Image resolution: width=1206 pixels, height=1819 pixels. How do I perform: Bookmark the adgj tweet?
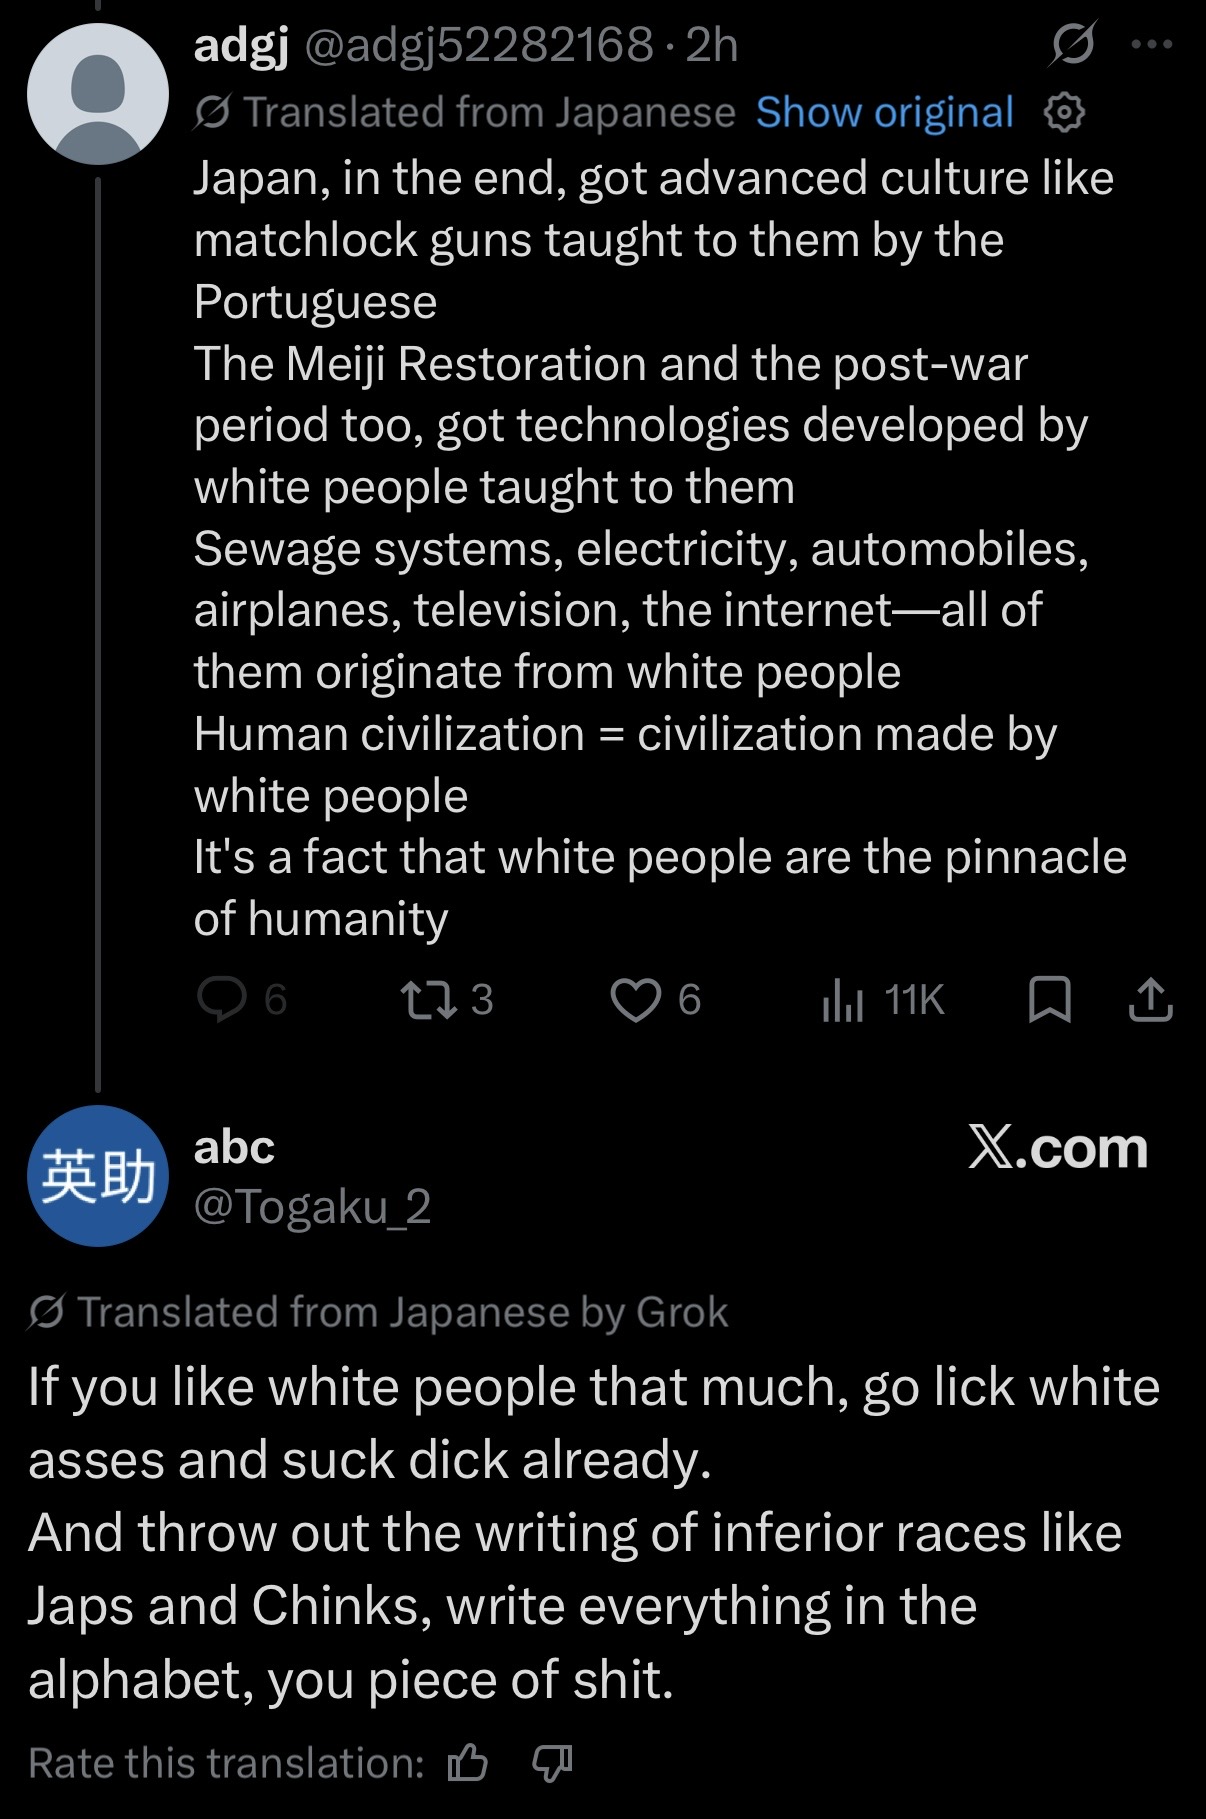1050,1000
